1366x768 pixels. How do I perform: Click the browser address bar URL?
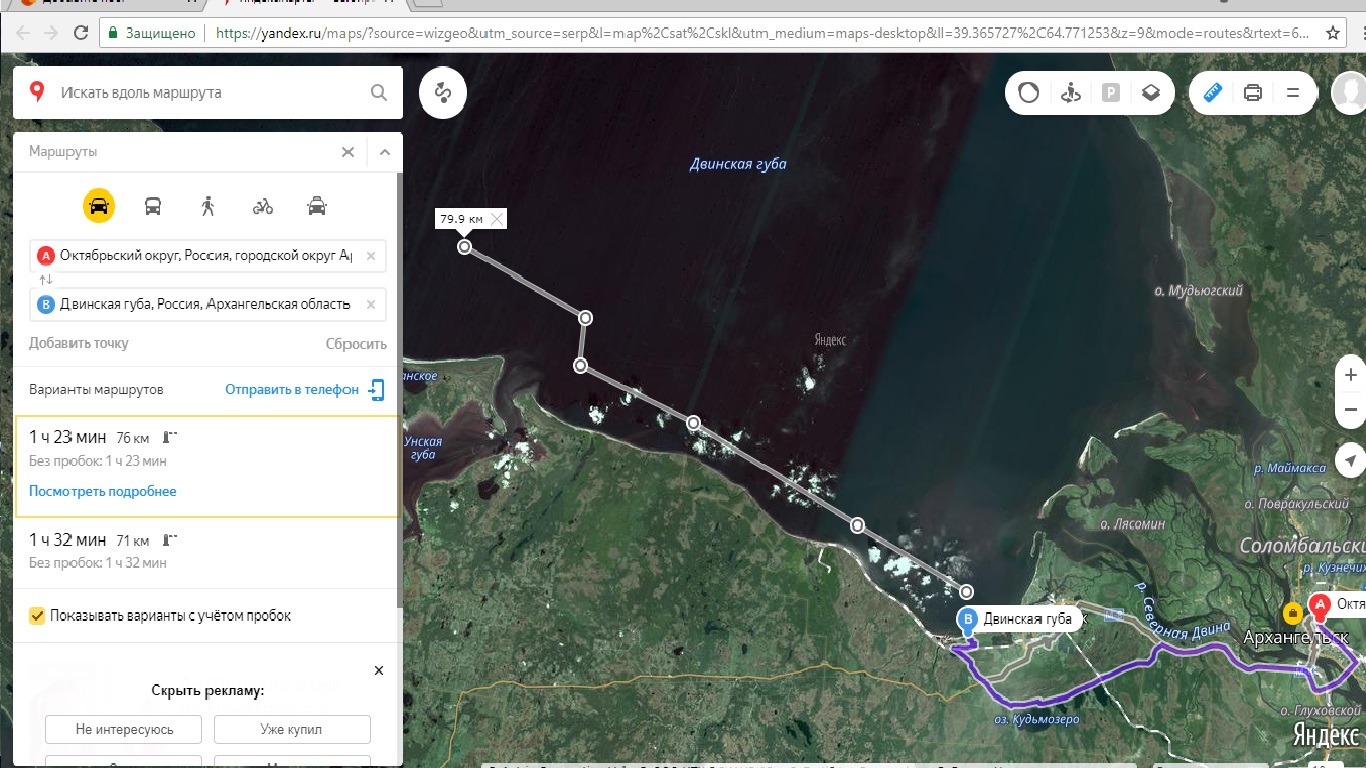click(x=762, y=32)
